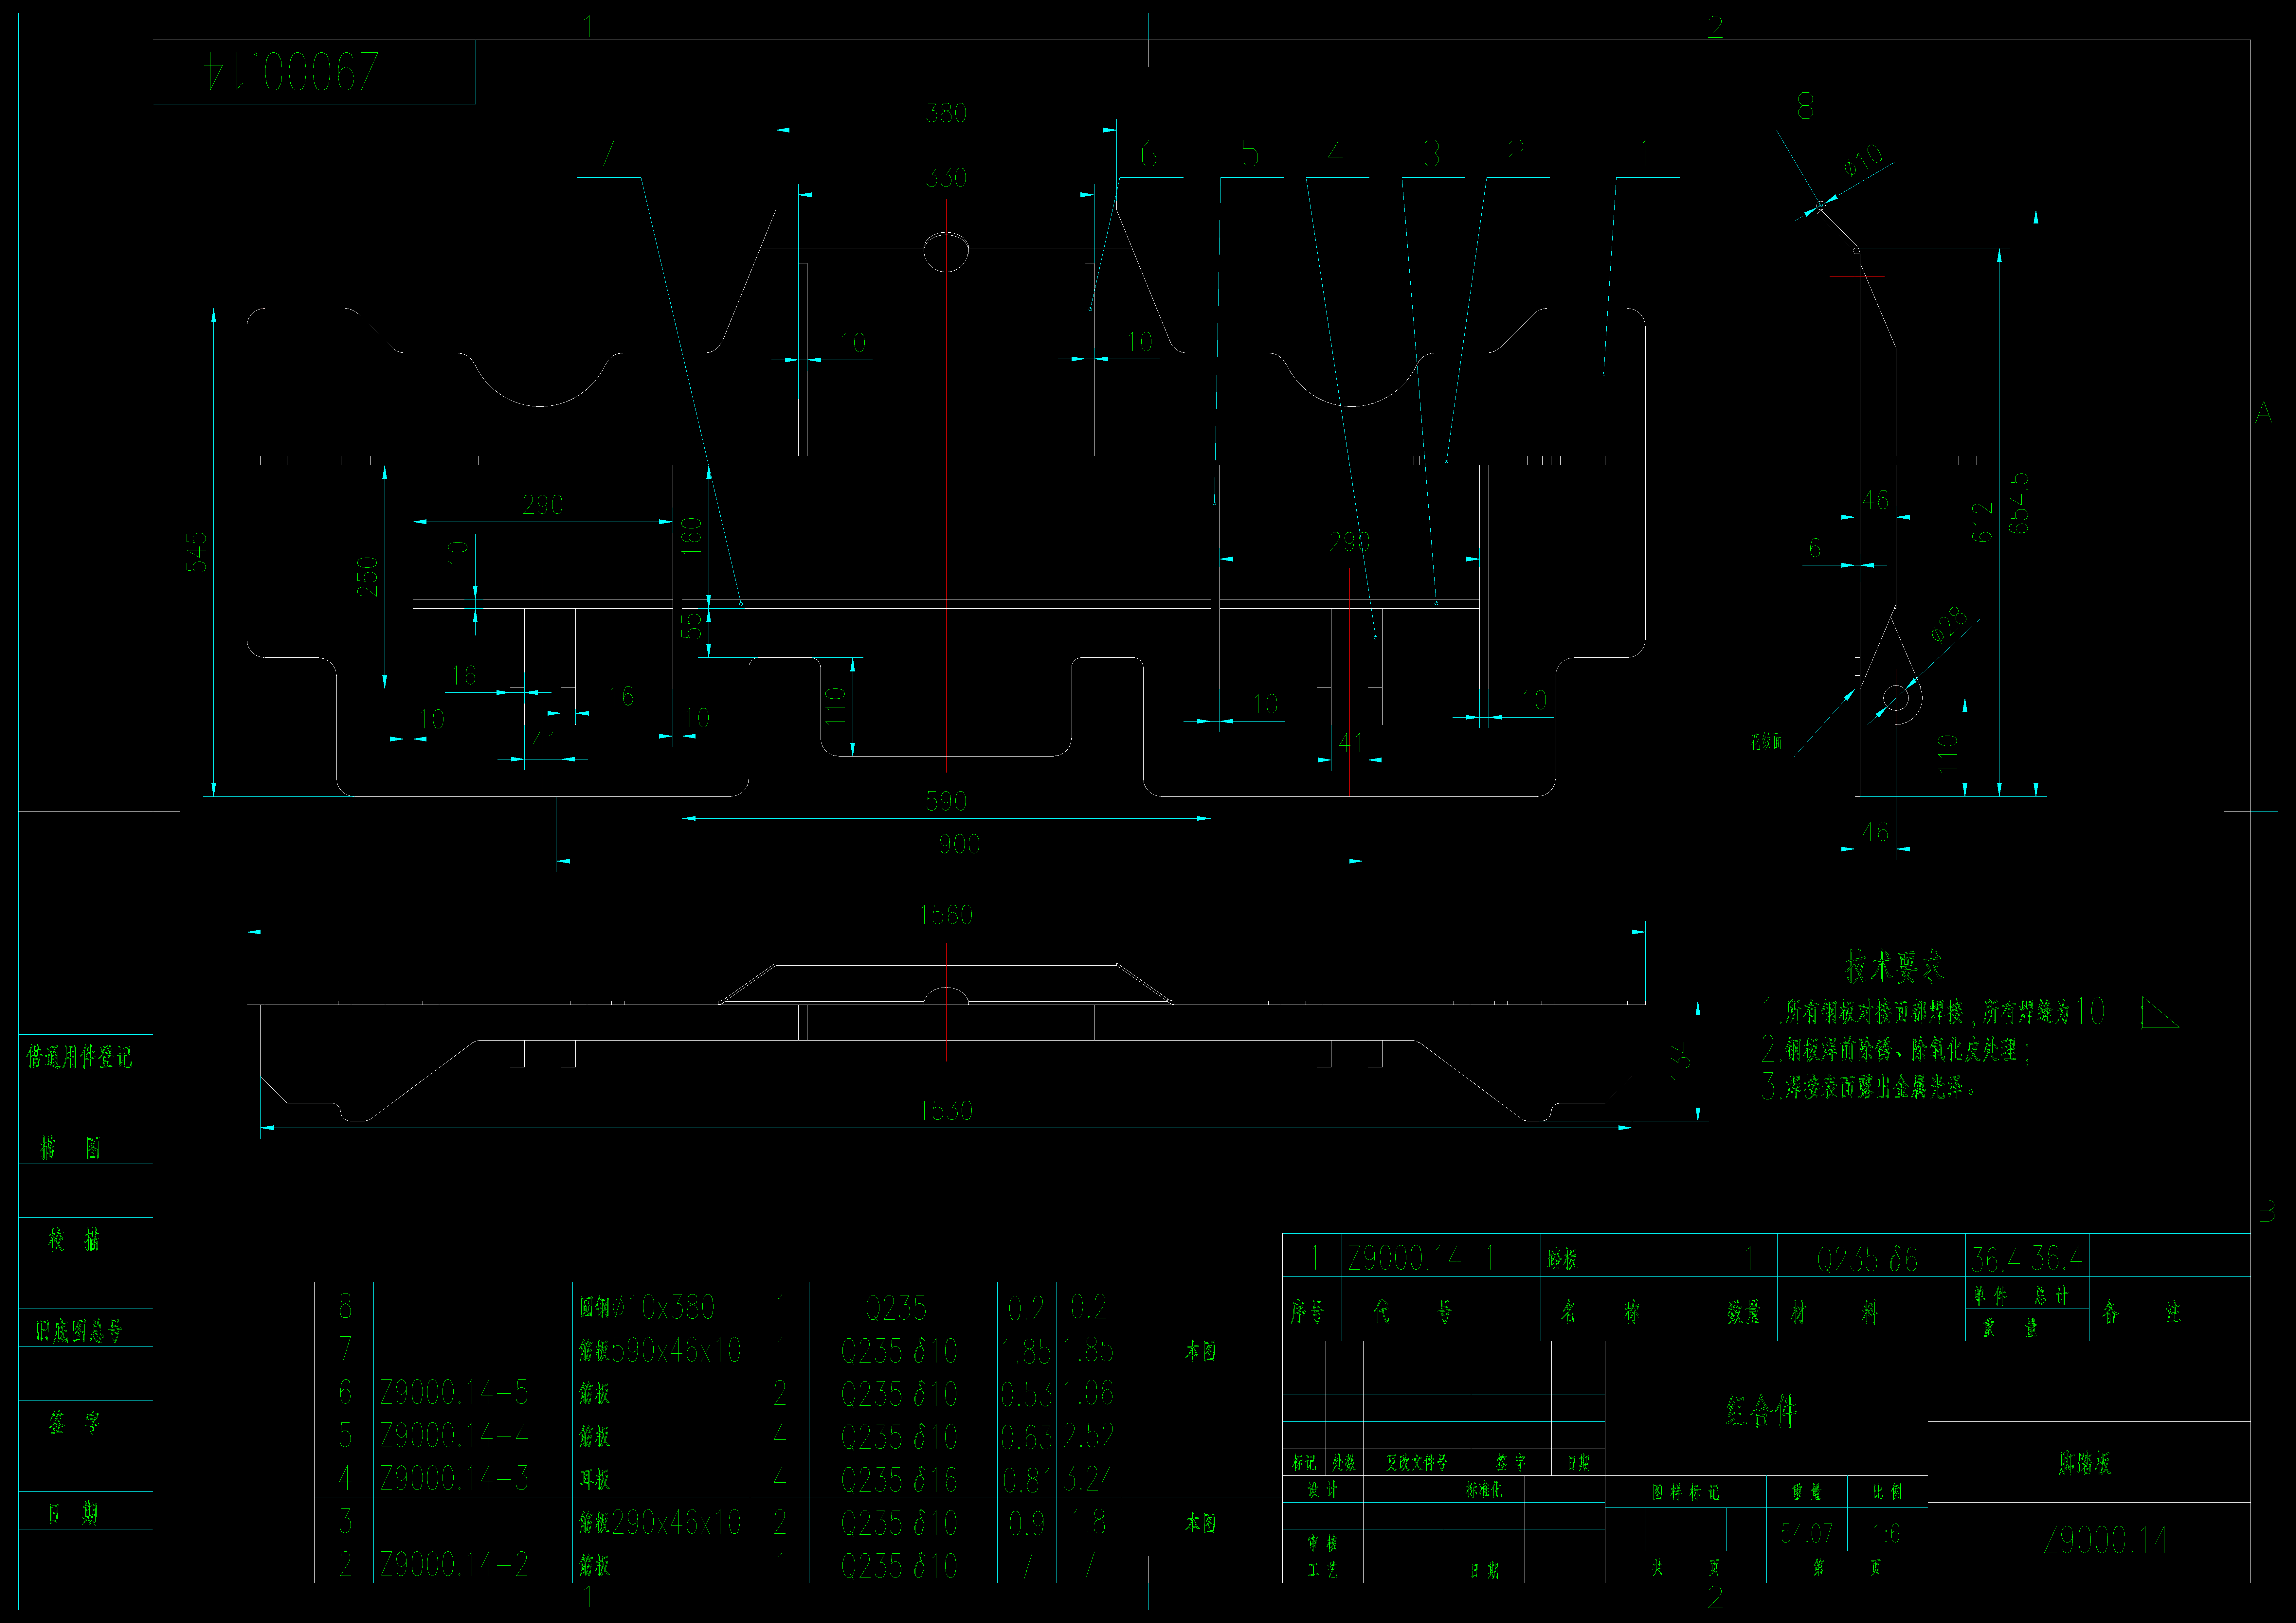The height and width of the screenshot is (1623, 2296).
Task: Select the 数量 column header
Action: [x=1744, y=1312]
